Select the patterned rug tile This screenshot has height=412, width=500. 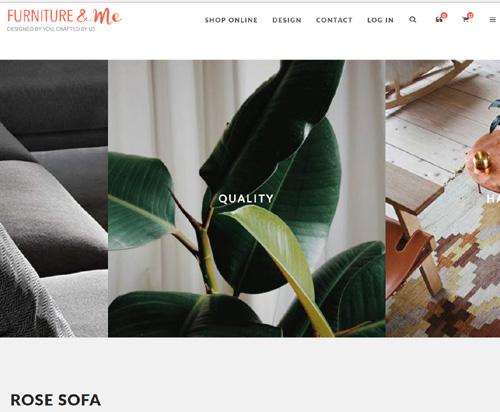click(443, 198)
